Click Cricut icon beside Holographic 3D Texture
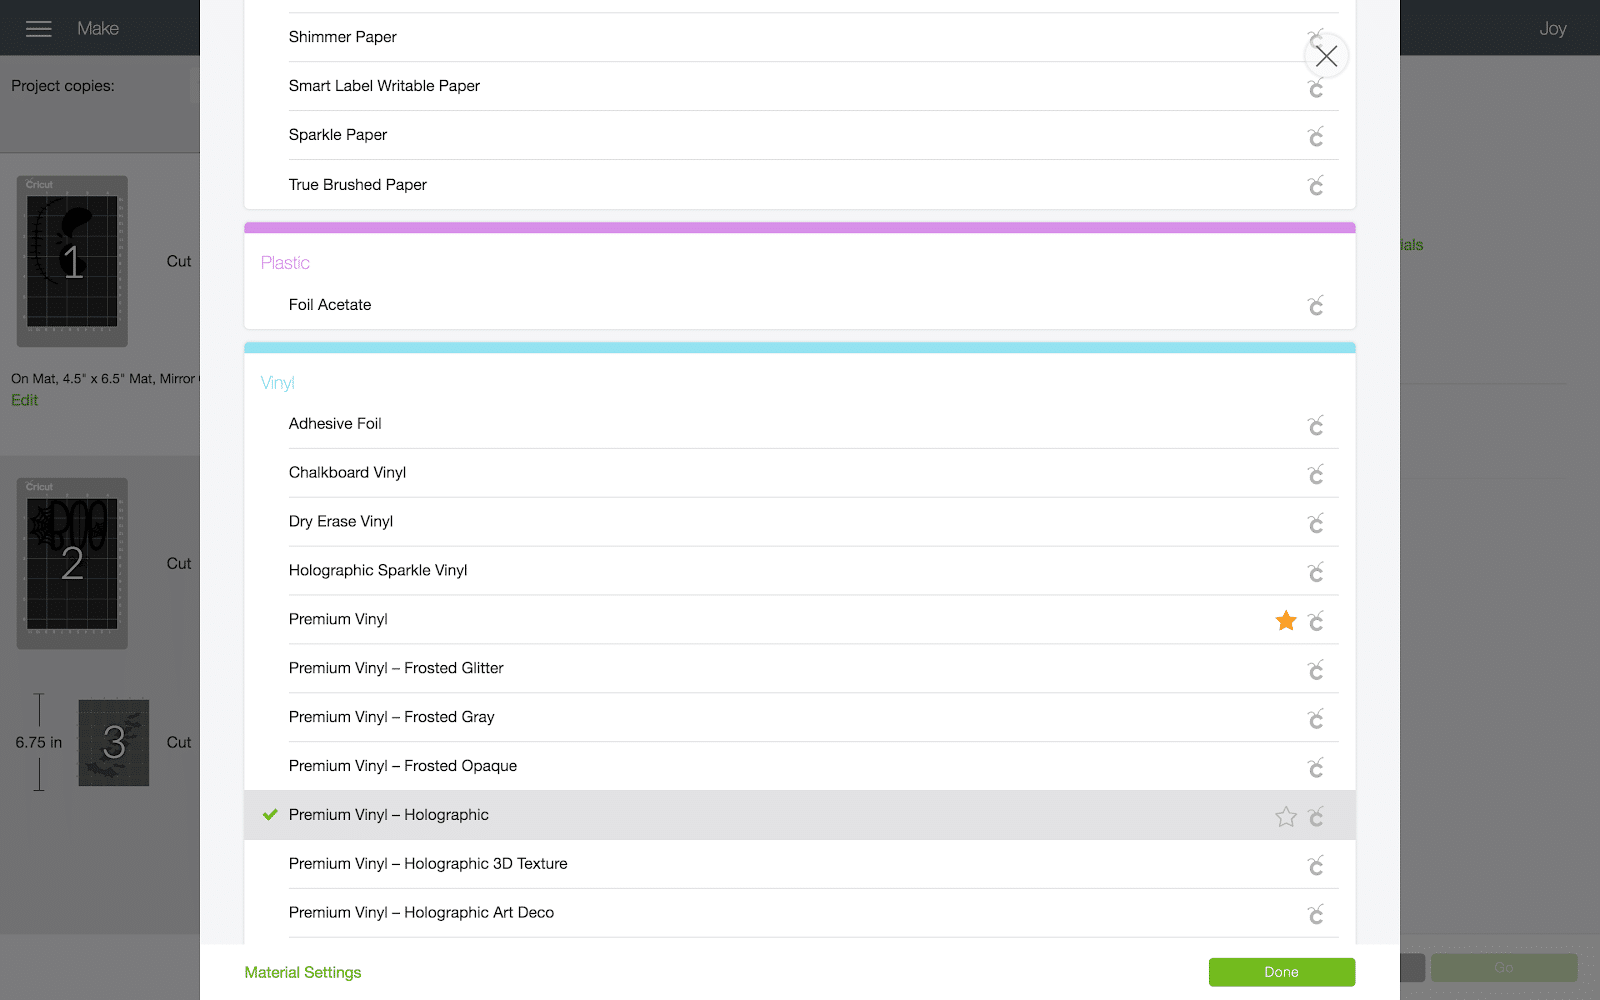The image size is (1600, 1000). click(1316, 865)
